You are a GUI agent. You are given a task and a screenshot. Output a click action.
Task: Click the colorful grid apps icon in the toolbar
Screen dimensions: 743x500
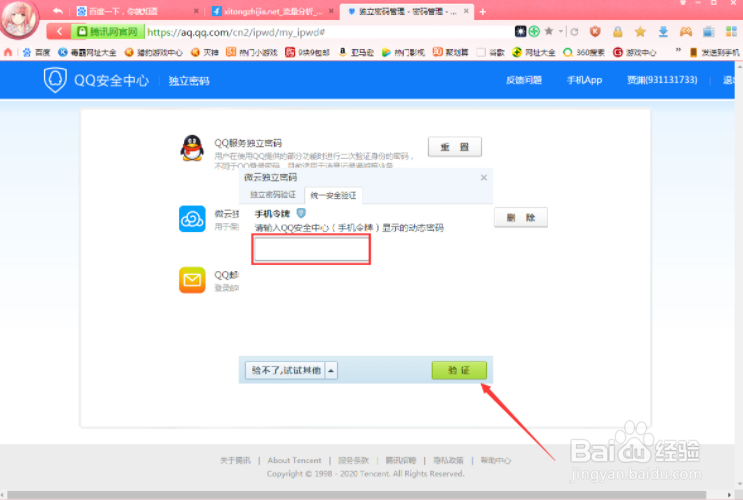(731, 32)
